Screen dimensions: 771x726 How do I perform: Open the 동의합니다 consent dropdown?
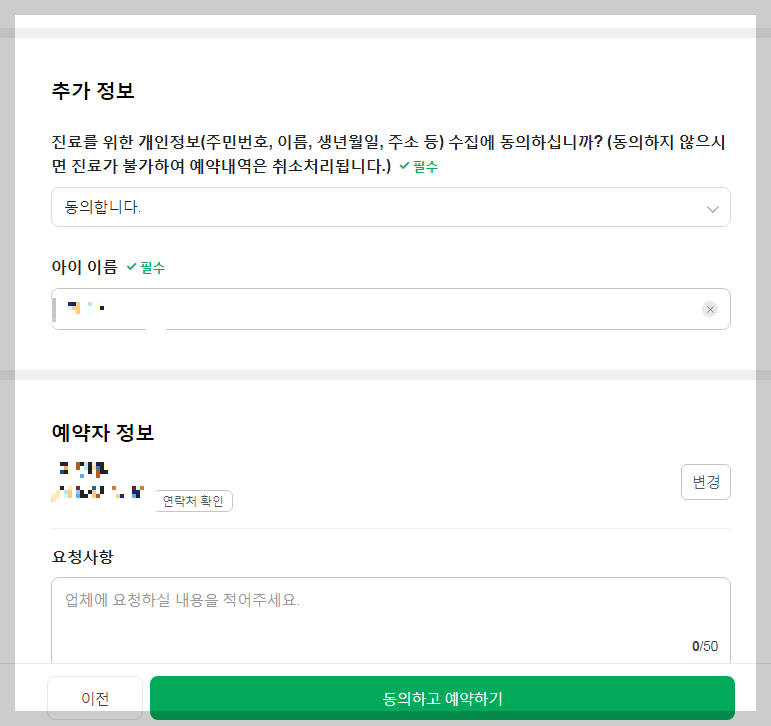click(390, 207)
